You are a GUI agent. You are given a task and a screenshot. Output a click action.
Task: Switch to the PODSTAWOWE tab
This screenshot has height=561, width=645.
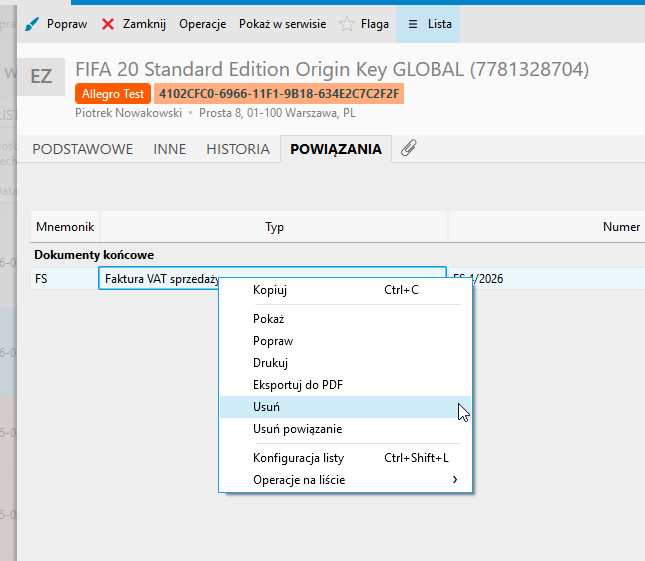83,149
